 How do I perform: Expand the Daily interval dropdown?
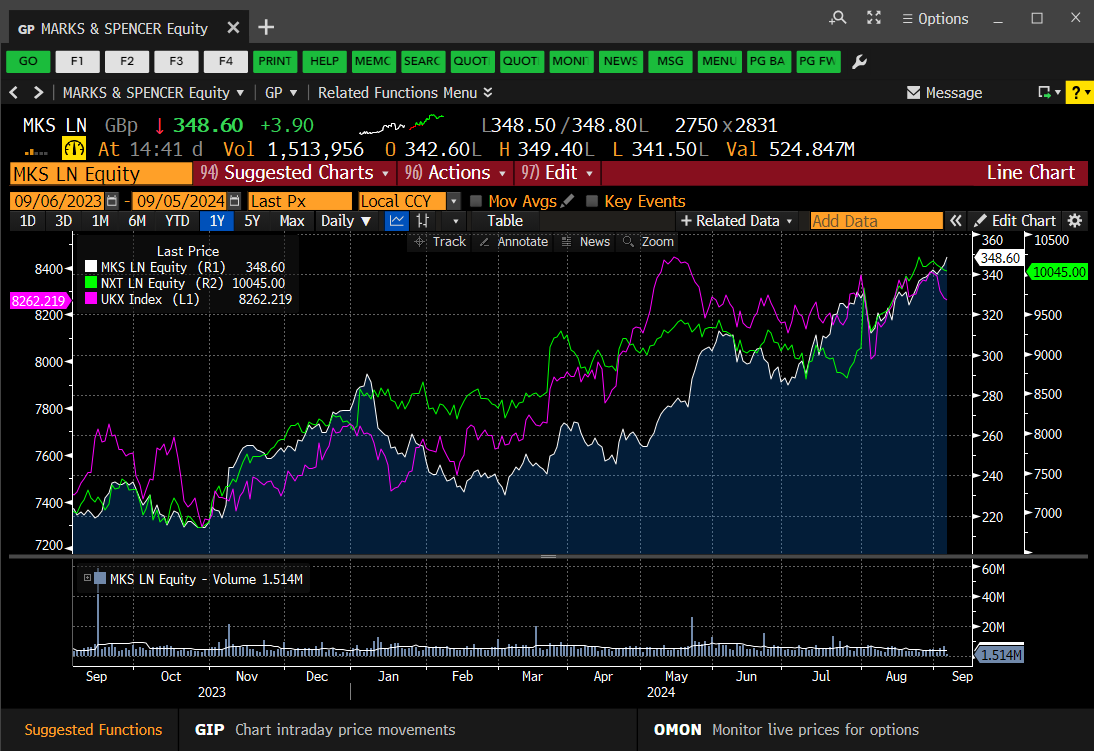coord(347,220)
